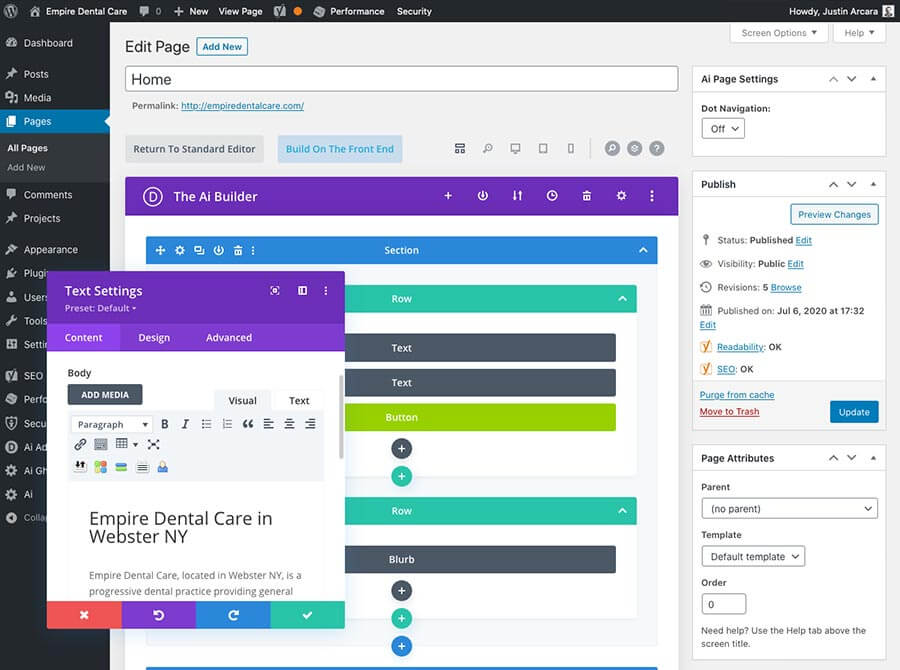The height and width of the screenshot is (670, 900).
Task: Switch to desktop preview icon
Action: click(x=515, y=149)
